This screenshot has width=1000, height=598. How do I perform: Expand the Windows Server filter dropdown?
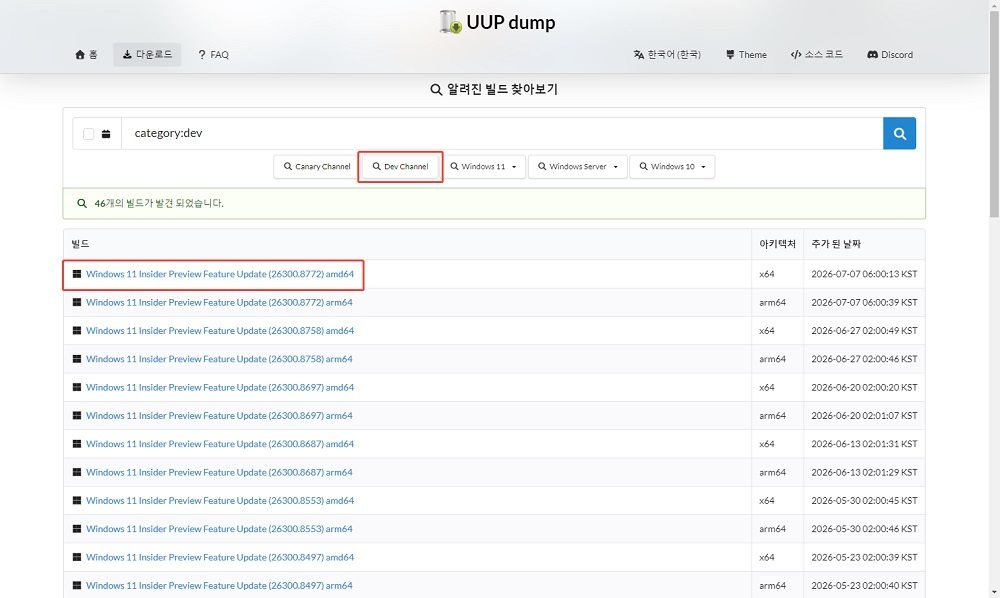pos(578,166)
